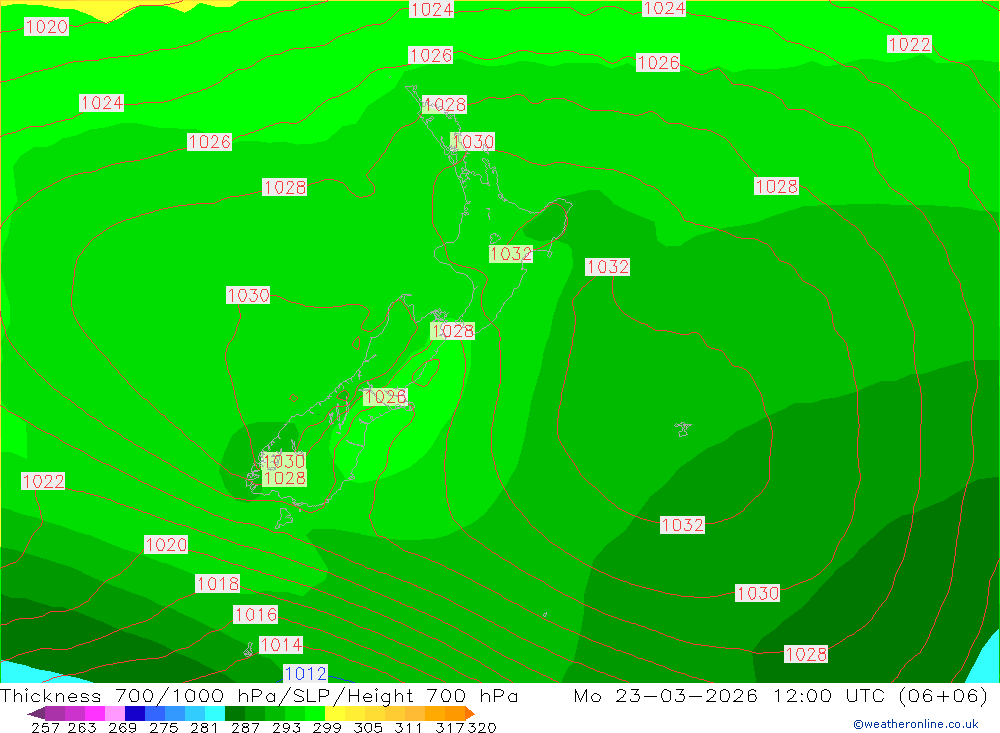Click the forecast date 'Mo 23-03-2026 12:00 UTC'
Viewport: 1000px width, 733px height.
[x=732, y=695]
